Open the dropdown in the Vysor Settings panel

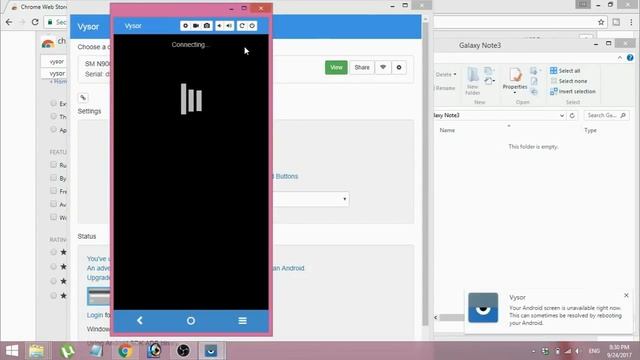point(311,199)
